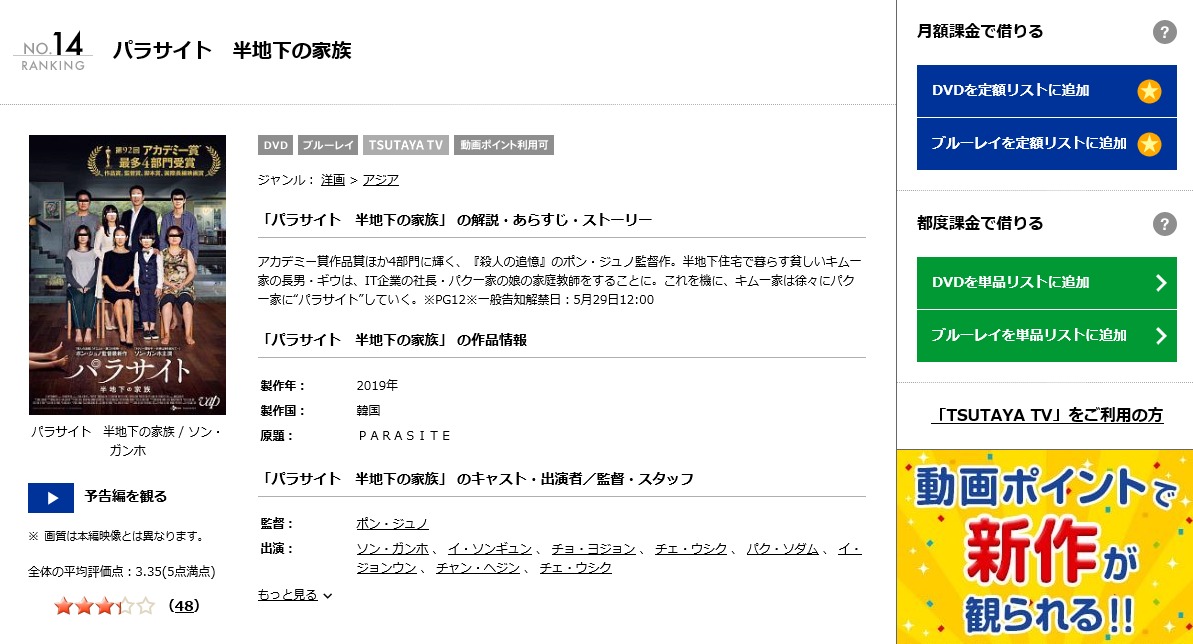Open cast member イ・ソンギュン link

pos(489,549)
